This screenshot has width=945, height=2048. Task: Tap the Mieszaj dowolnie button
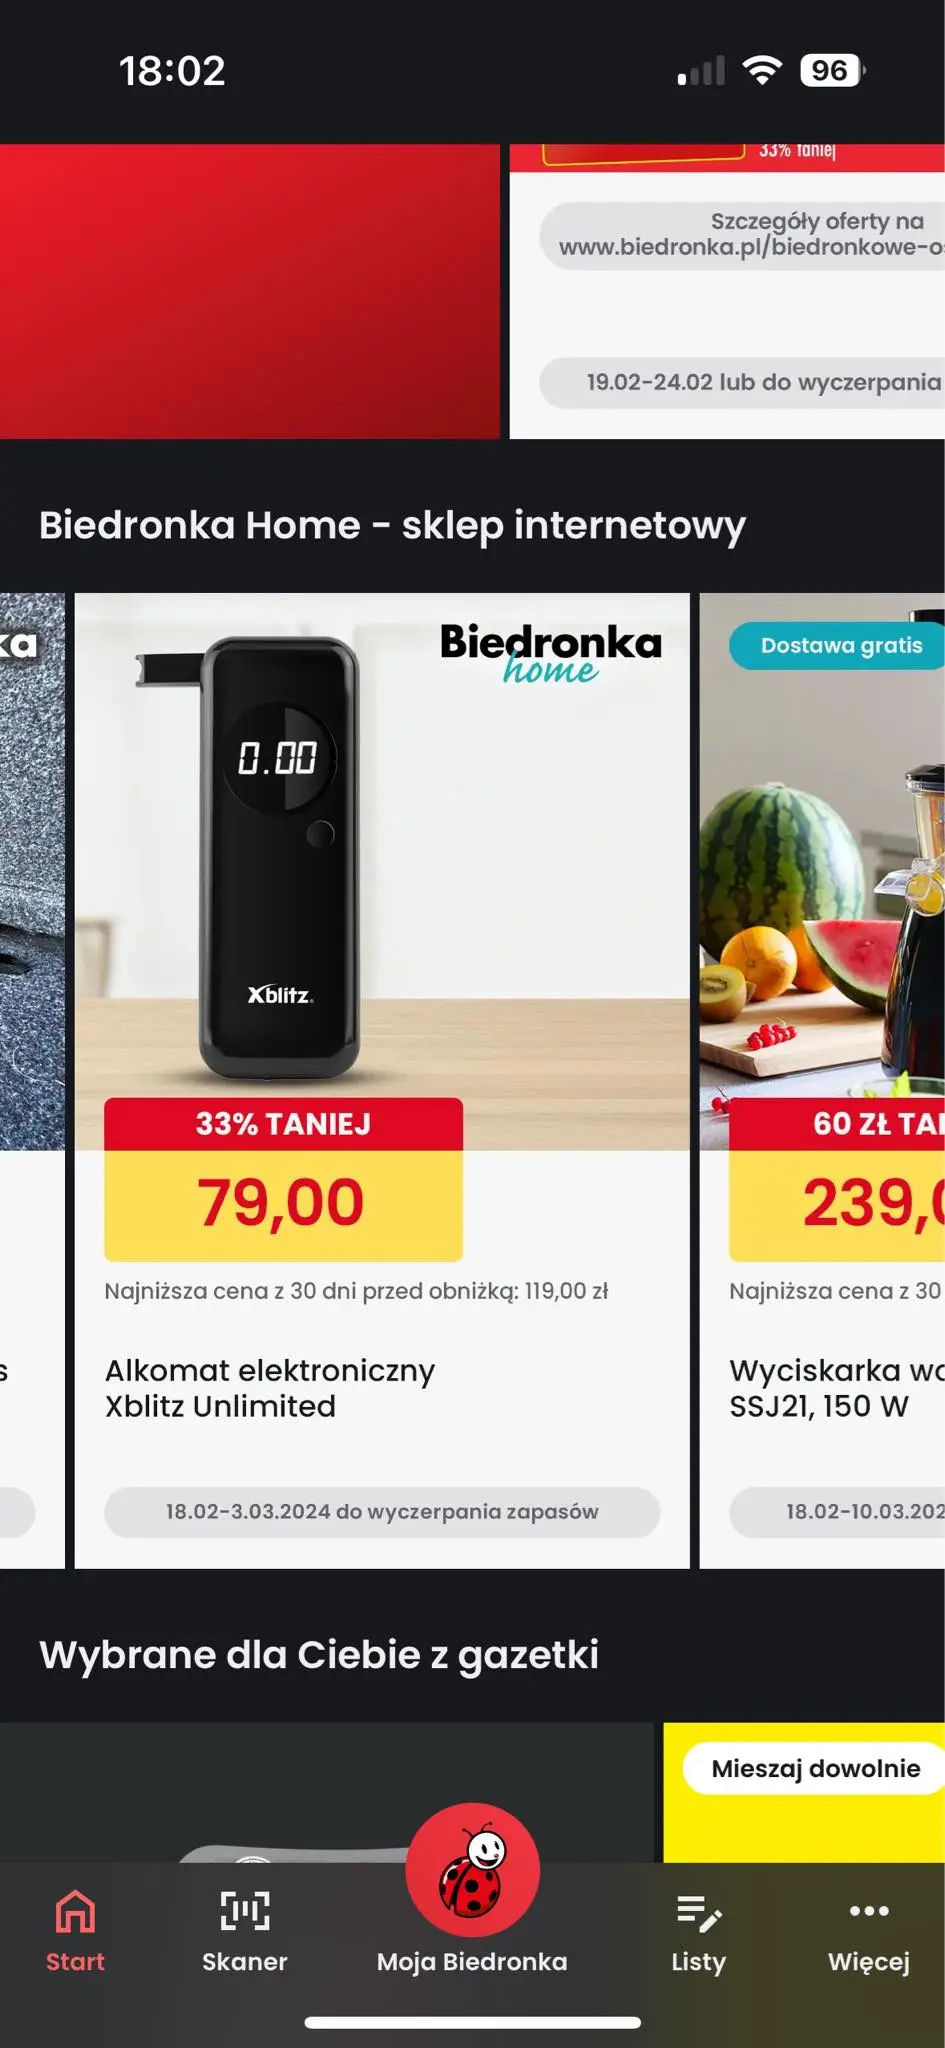[812, 1767]
